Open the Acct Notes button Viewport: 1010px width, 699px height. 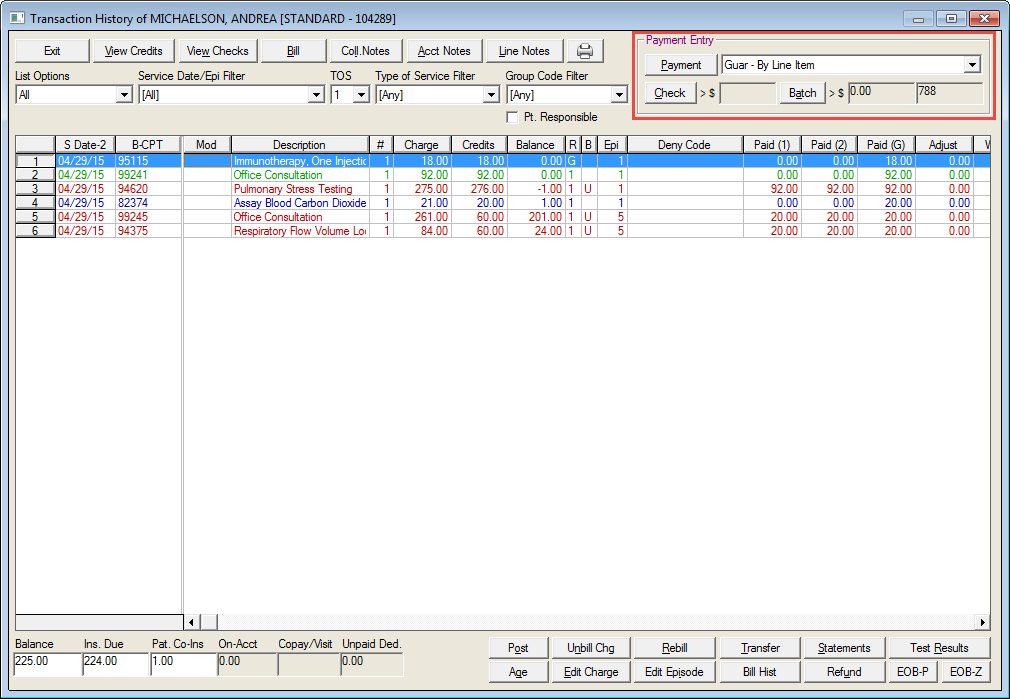[444, 51]
